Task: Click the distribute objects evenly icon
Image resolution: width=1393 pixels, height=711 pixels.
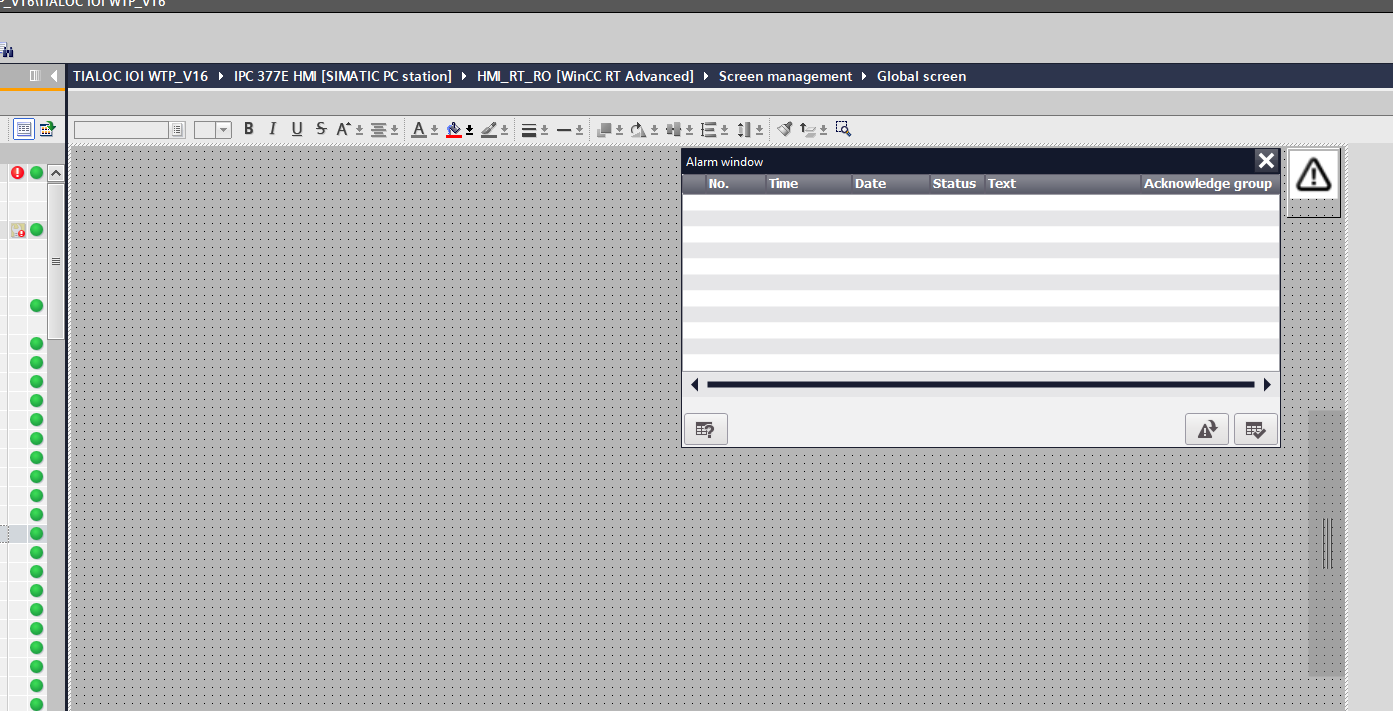Action: click(x=708, y=129)
